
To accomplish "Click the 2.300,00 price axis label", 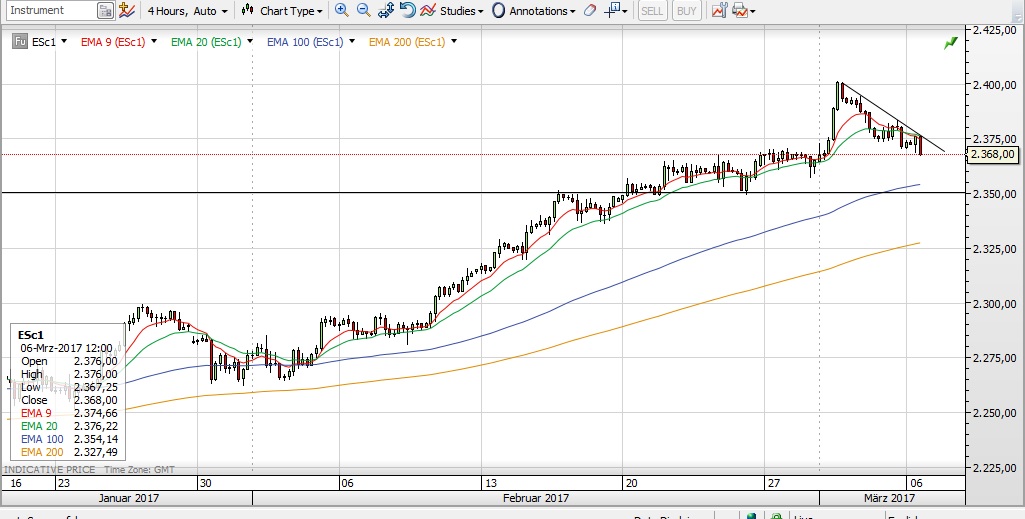I will coord(994,304).
